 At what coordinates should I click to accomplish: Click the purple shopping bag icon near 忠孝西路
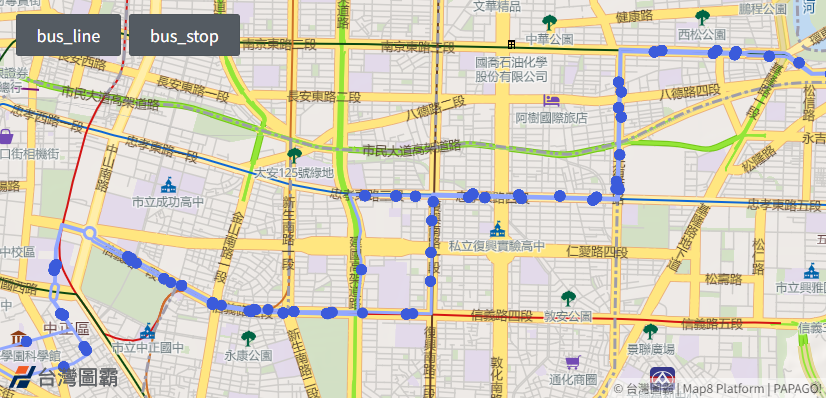[6, 137]
